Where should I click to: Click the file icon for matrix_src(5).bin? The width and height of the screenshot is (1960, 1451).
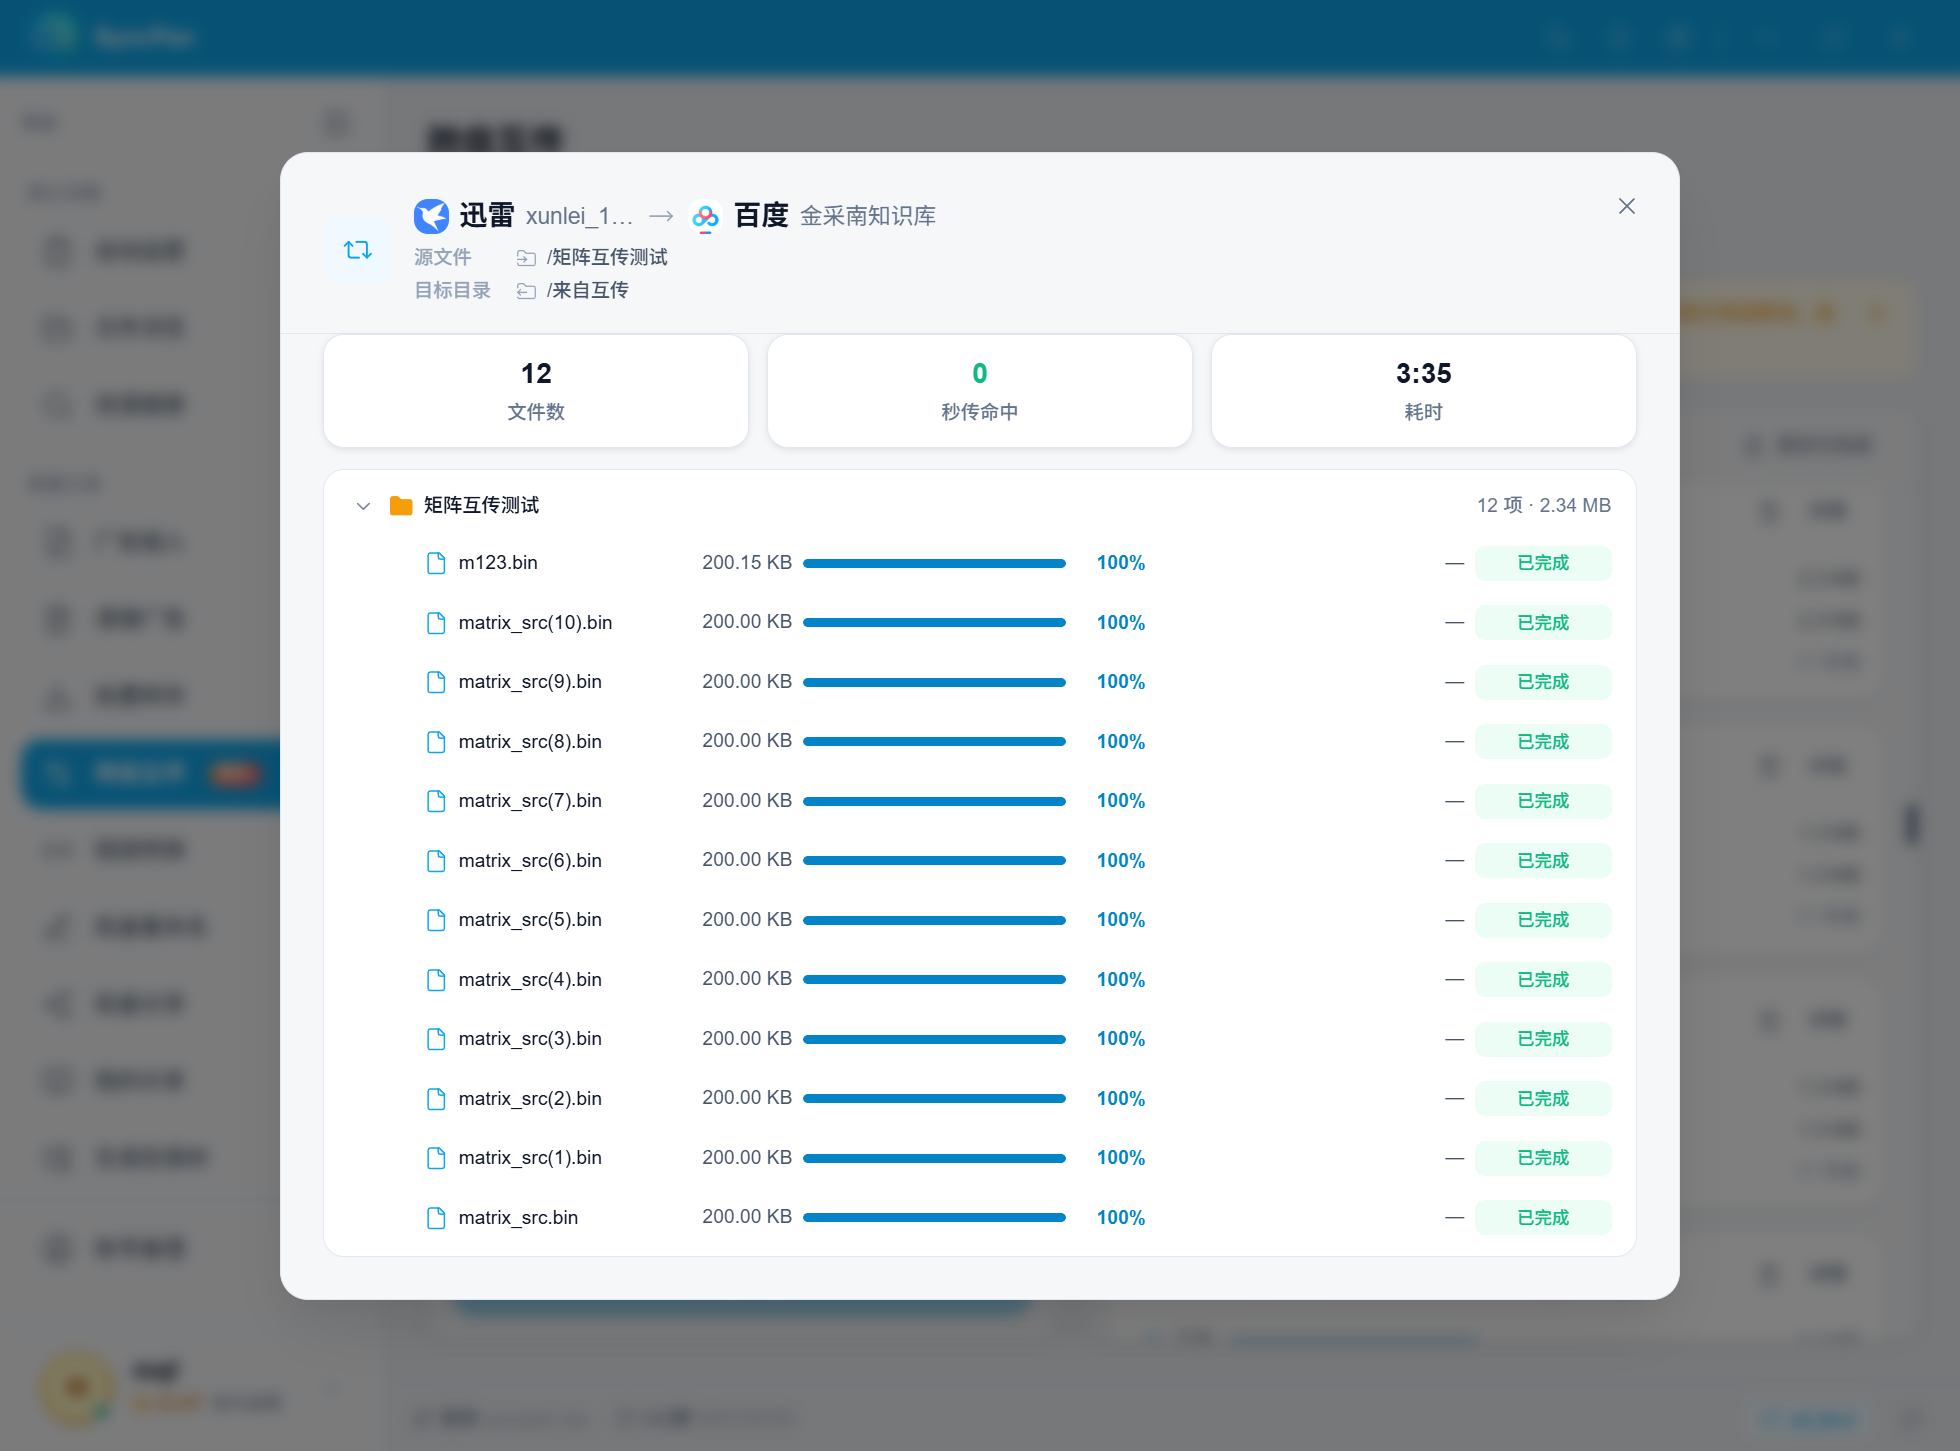[x=436, y=920]
